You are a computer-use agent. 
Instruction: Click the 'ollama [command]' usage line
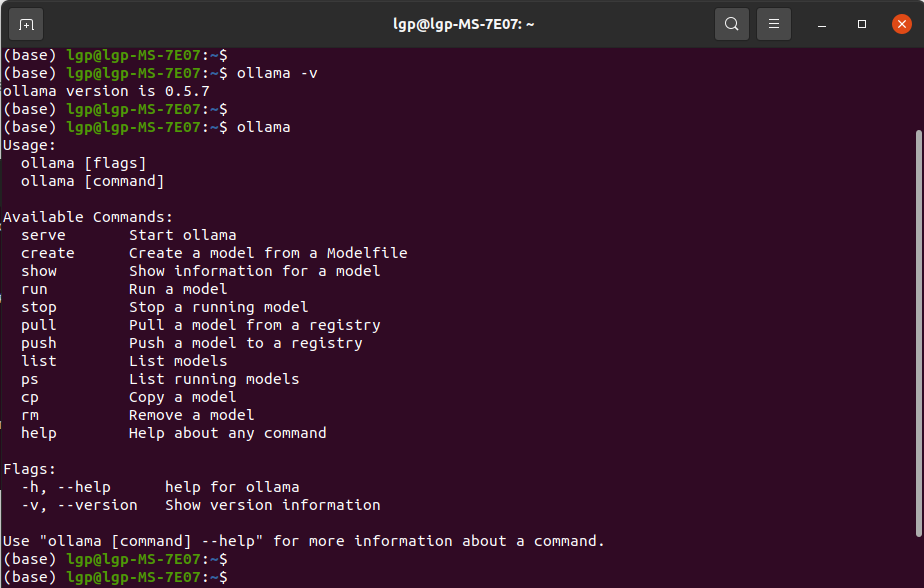click(93, 181)
